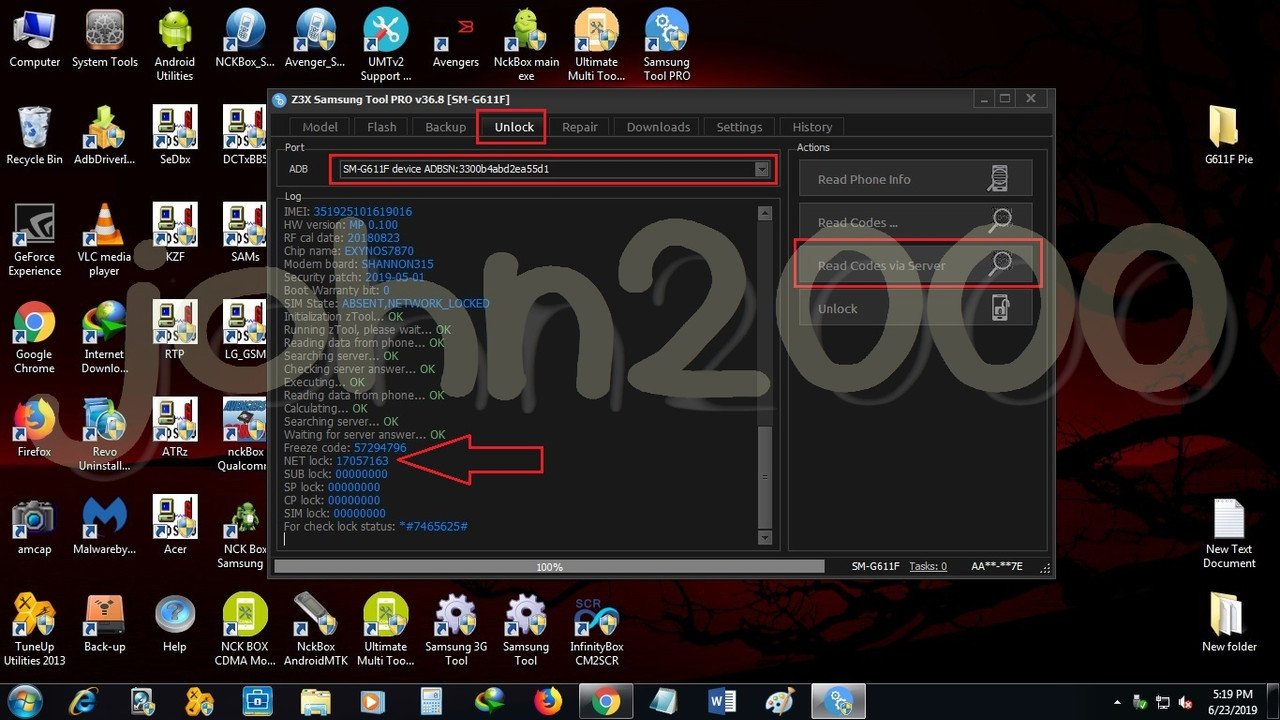
Task: Open New Text Document file
Action: [x=1229, y=532]
